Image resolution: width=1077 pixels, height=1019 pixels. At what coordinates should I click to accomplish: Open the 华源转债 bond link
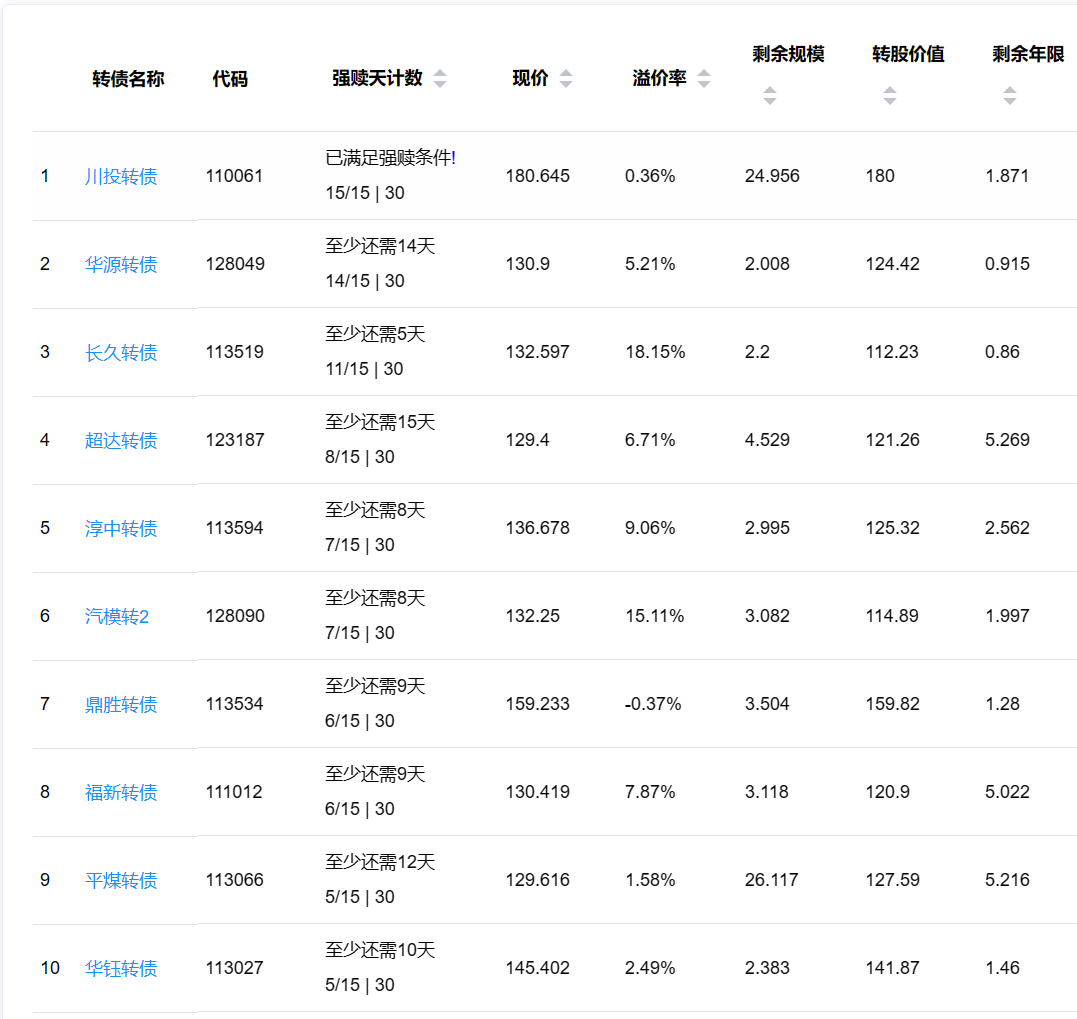(121, 265)
